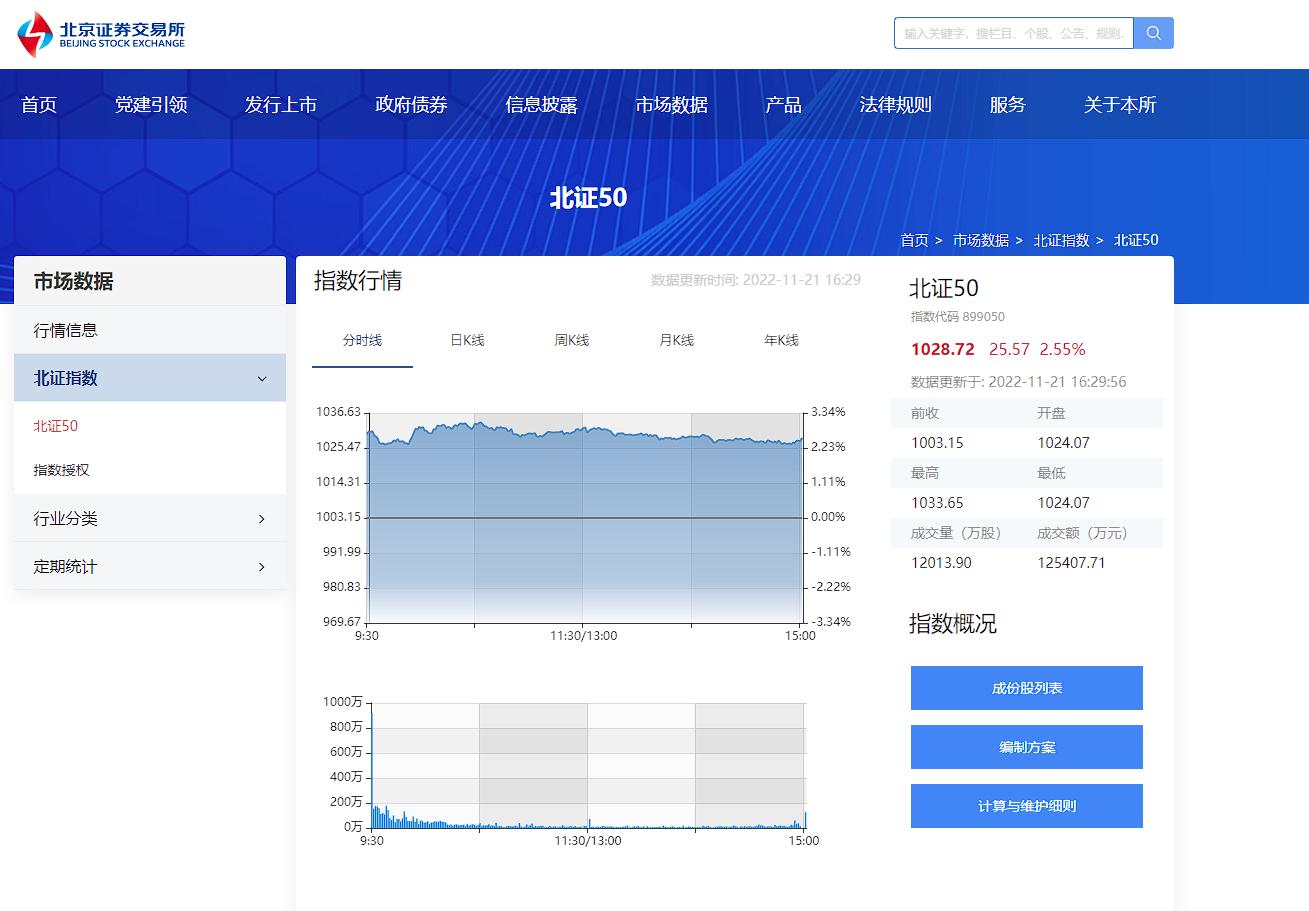Select 指数授权 in the sidebar
The image size is (1309, 911).
coord(62,470)
